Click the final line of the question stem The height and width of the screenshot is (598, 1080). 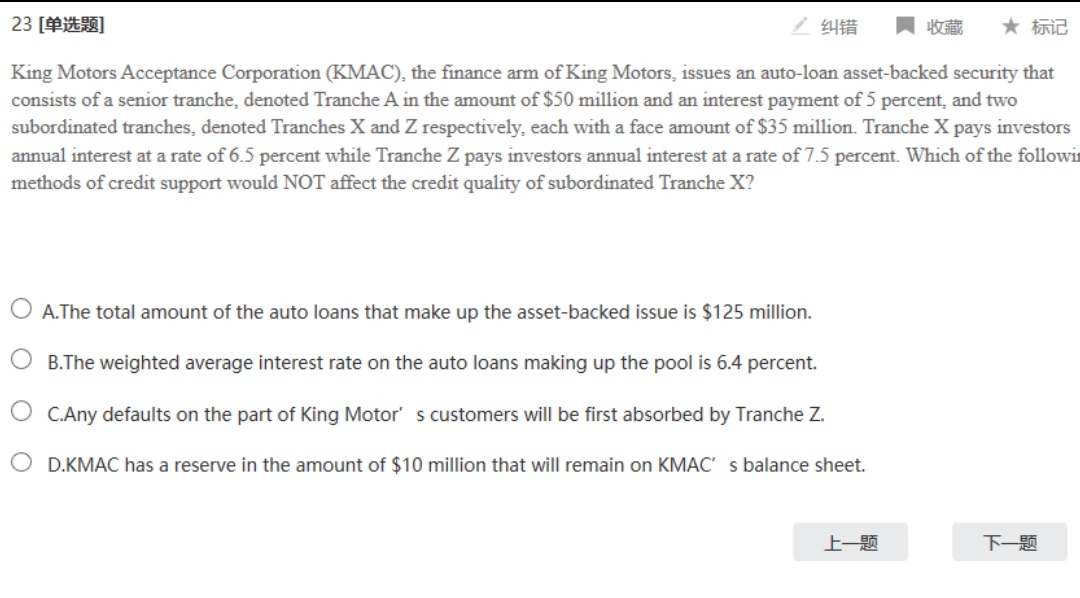pos(382,183)
